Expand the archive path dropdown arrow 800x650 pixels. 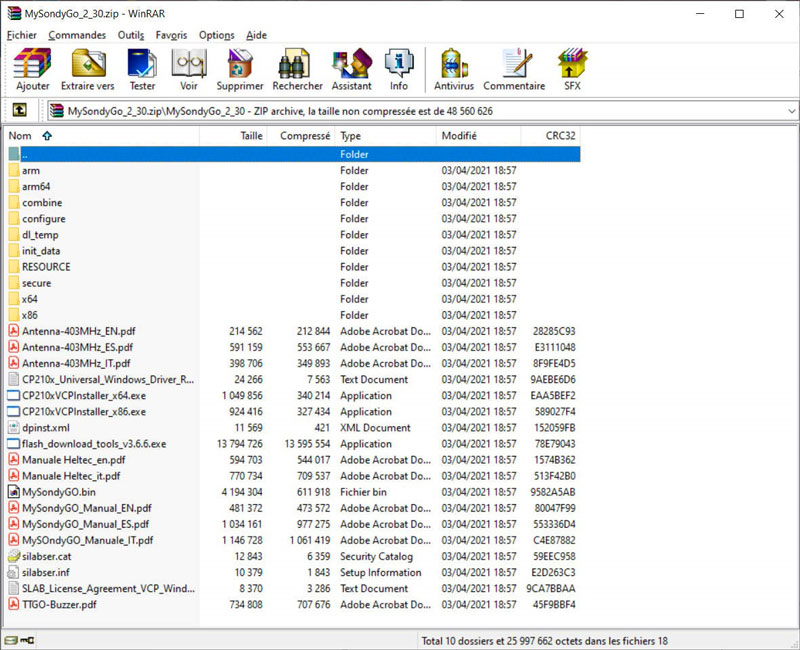791,111
